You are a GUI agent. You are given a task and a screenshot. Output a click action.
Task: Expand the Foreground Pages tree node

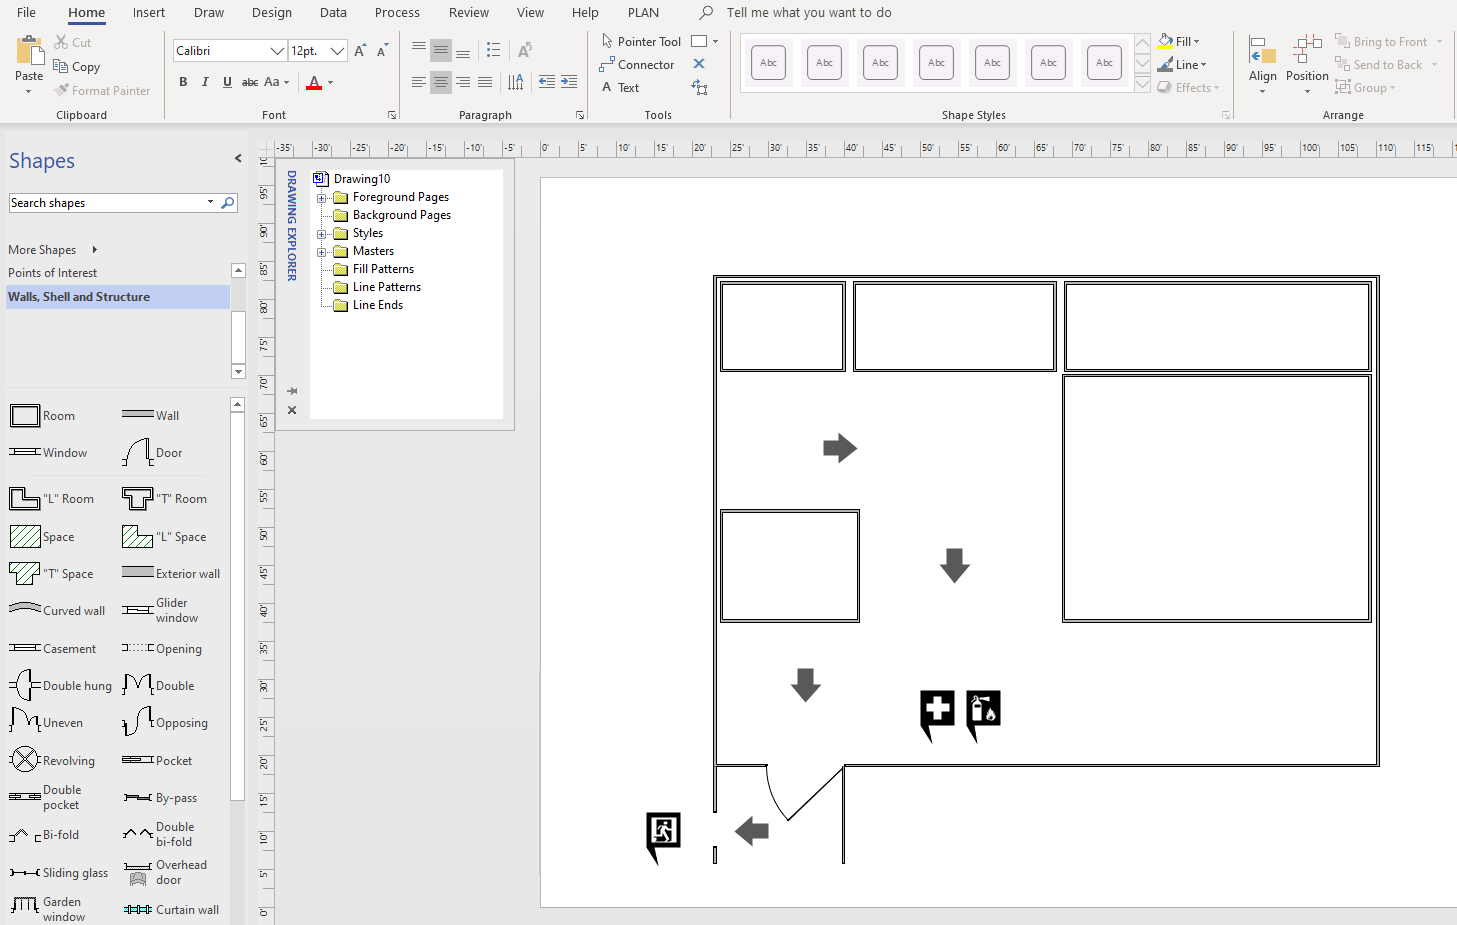[320, 196]
